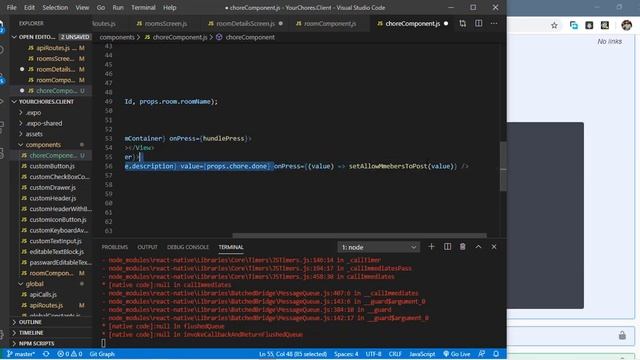Split the terminal pane

[447, 247]
